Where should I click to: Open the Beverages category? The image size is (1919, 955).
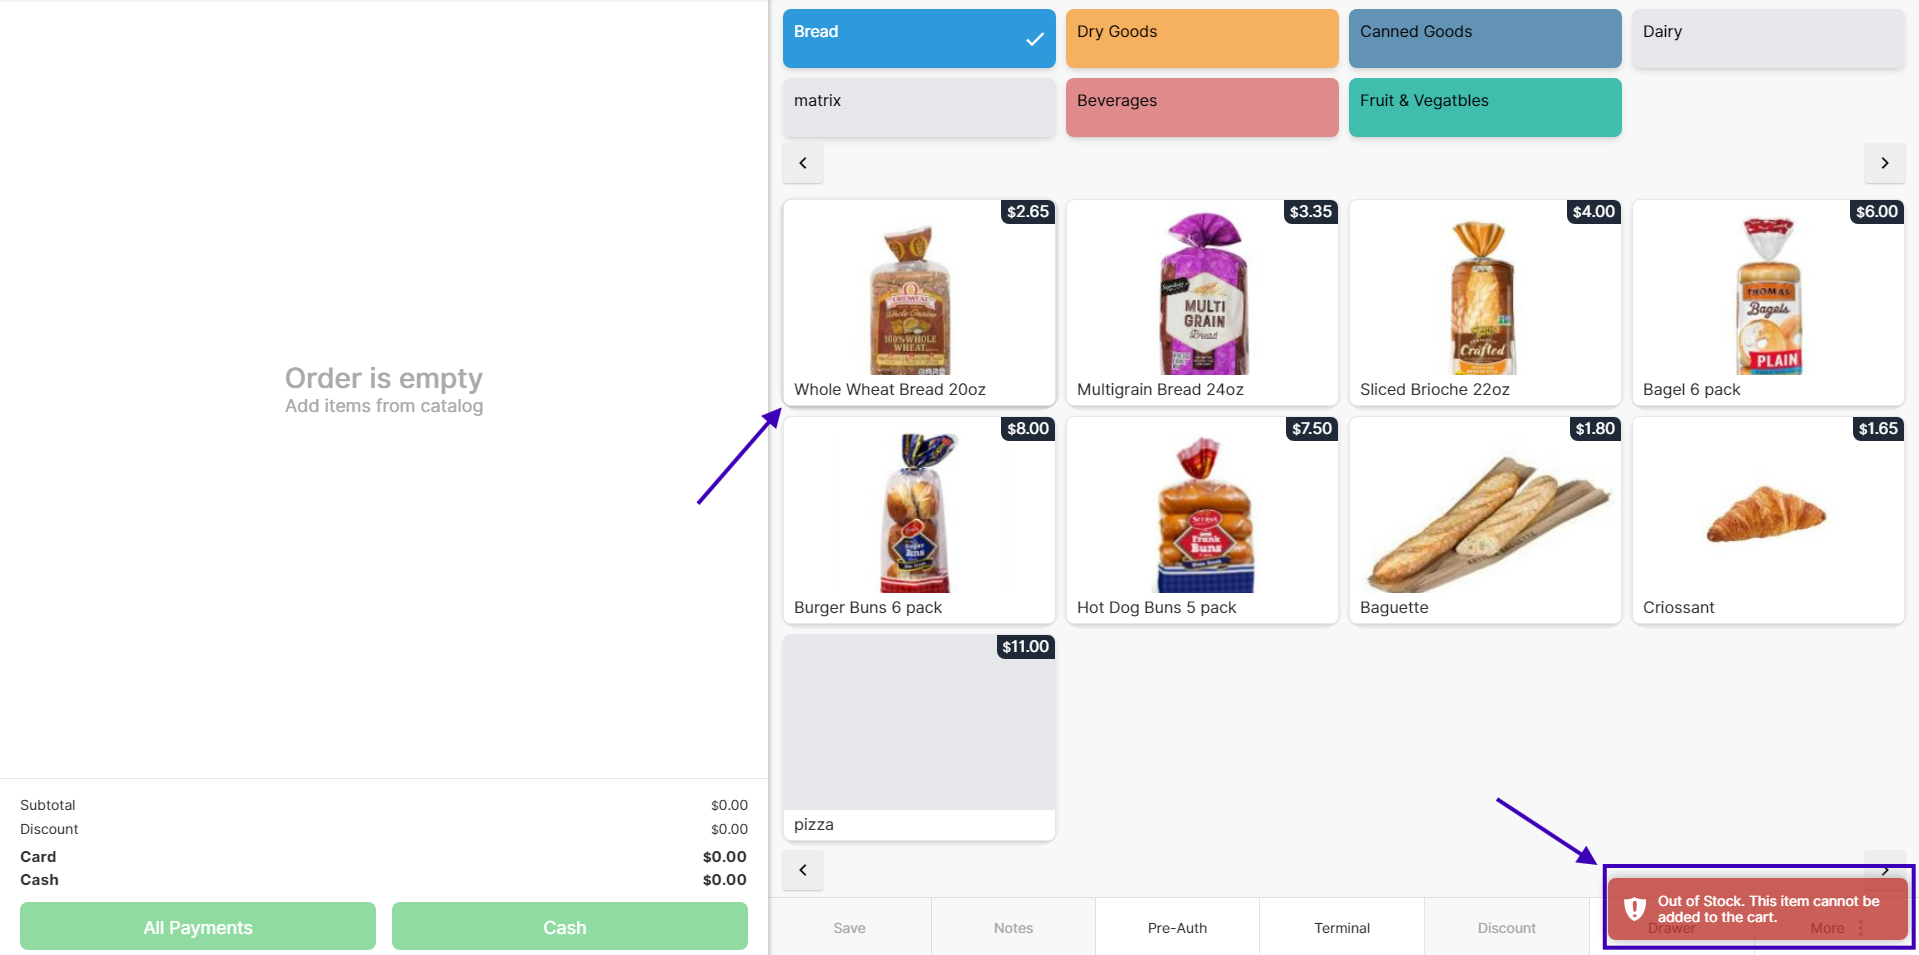tap(1201, 107)
